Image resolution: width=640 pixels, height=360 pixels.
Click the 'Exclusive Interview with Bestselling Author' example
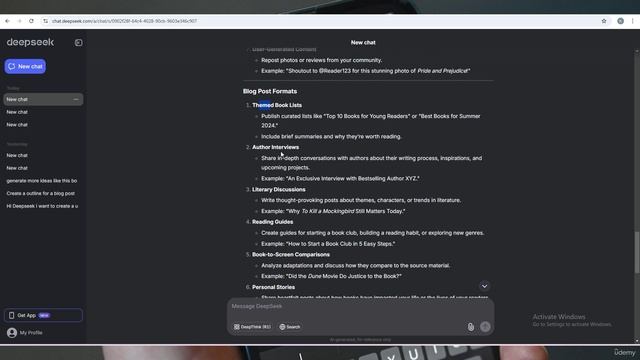[340, 178]
